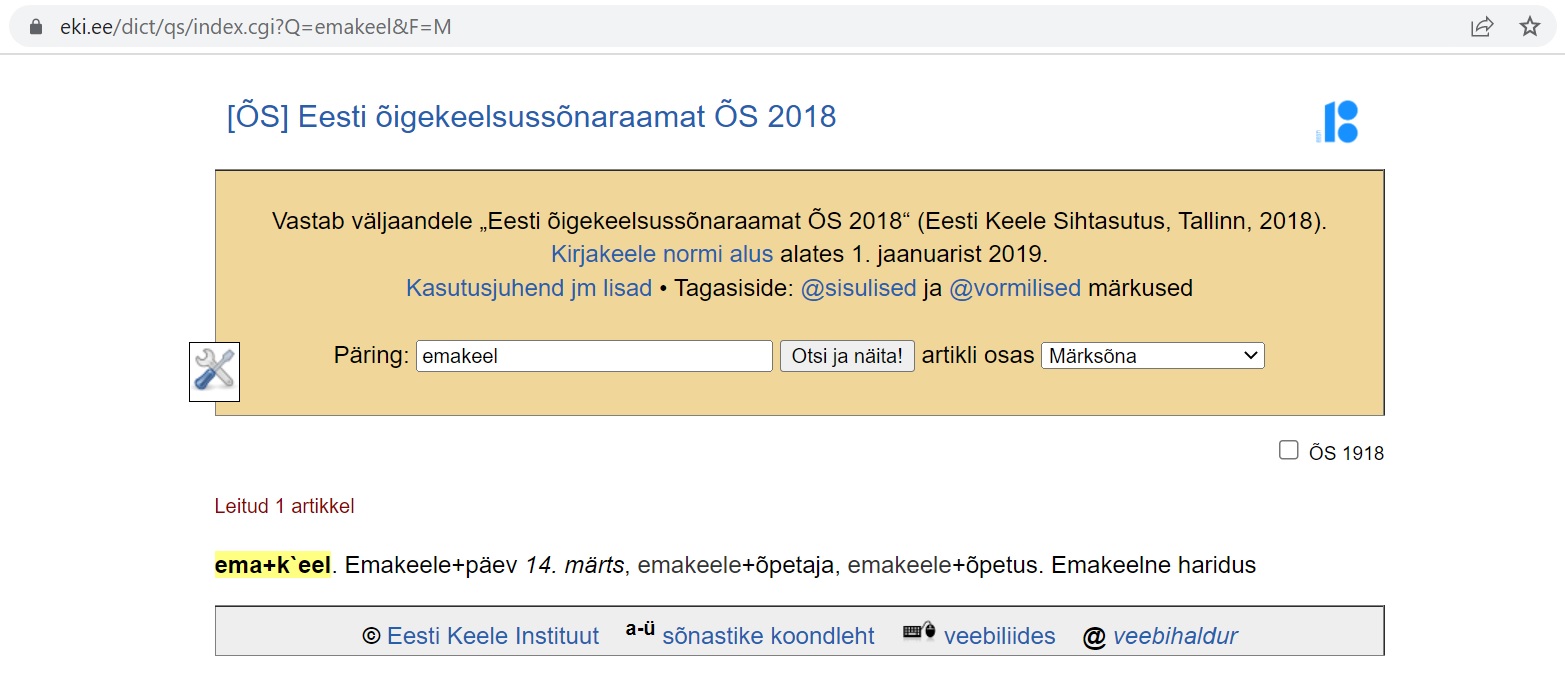Click the @ icon next to veebihaldur

coord(1096,636)
